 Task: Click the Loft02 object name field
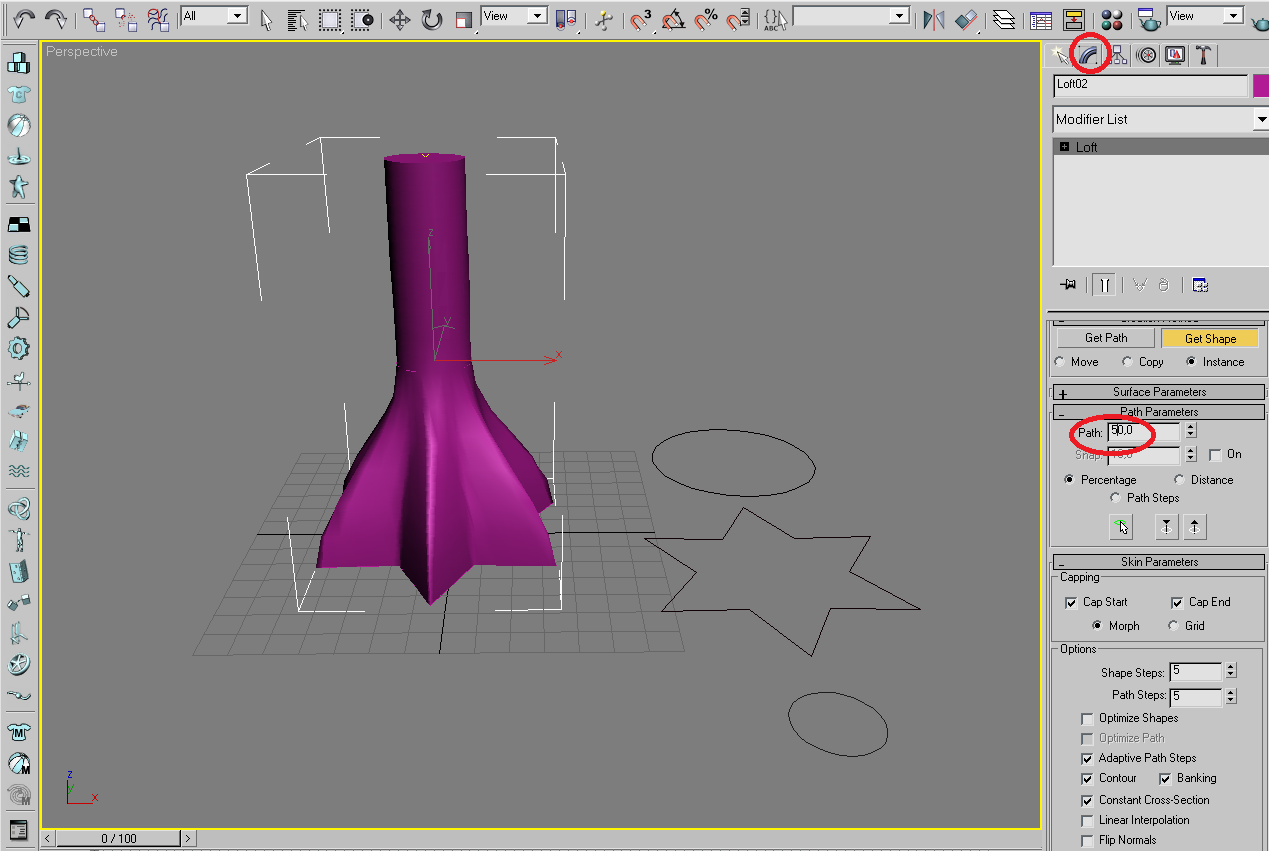1150,86
